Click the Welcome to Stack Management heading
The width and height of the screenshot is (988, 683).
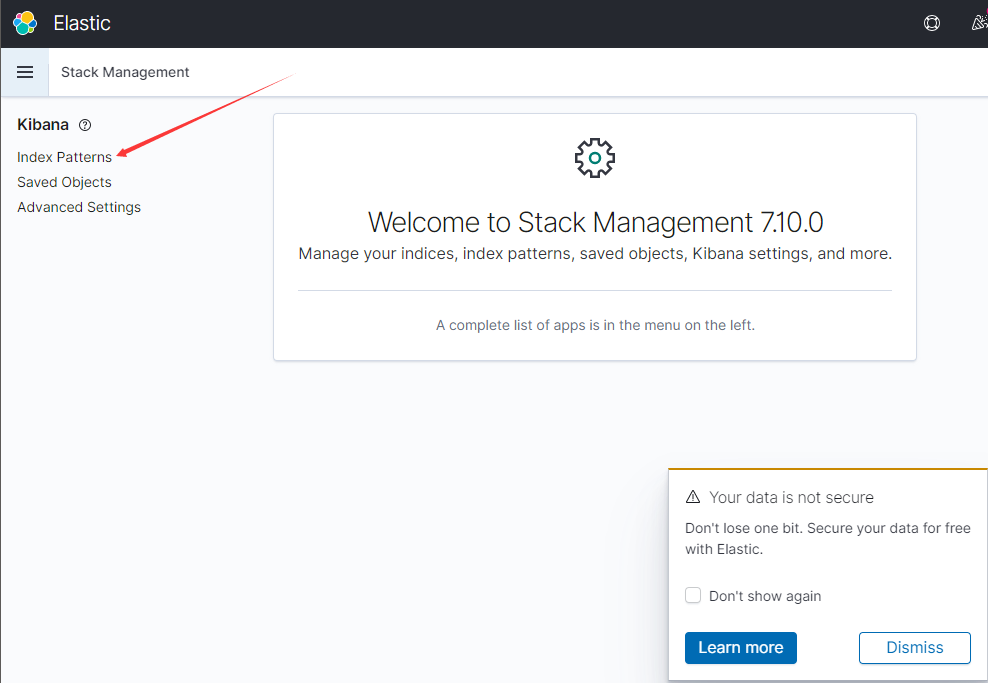(x=595, y=221)
